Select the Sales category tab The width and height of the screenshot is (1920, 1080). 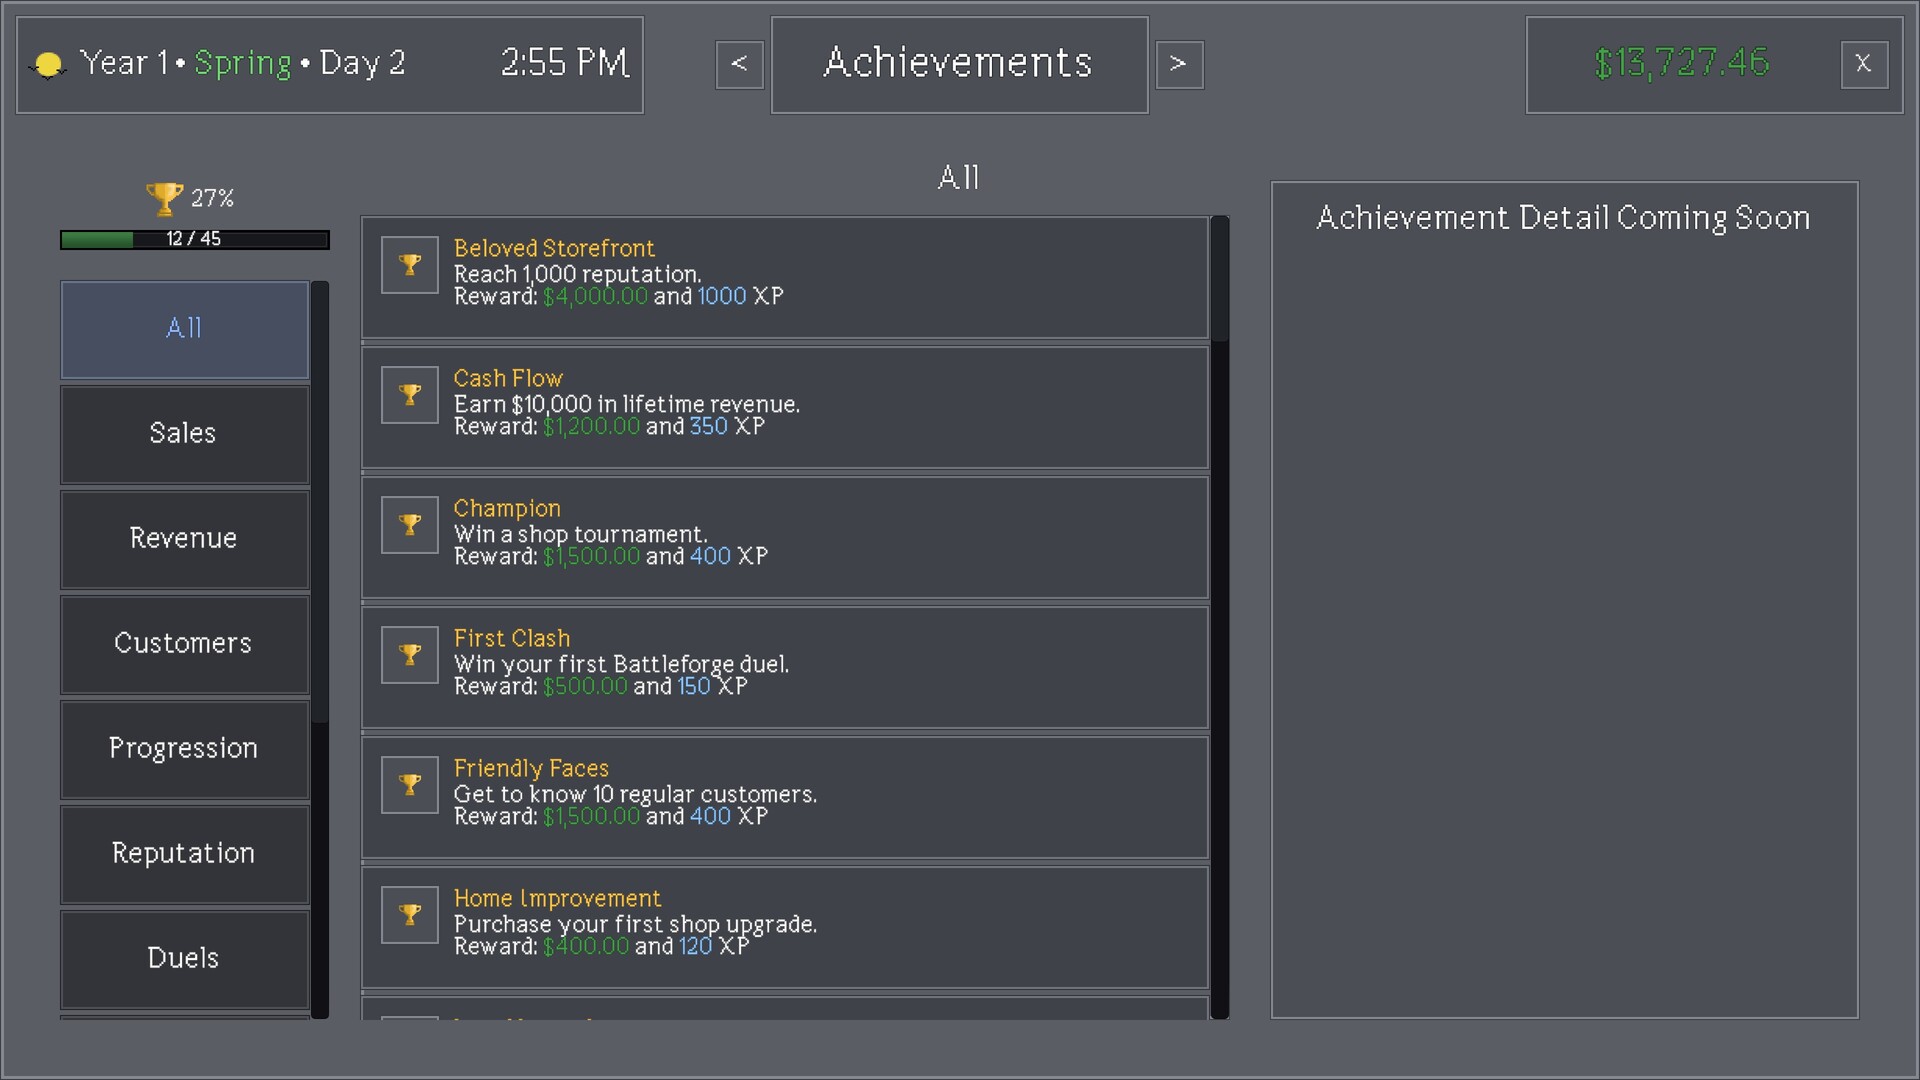tap(185, 434)
